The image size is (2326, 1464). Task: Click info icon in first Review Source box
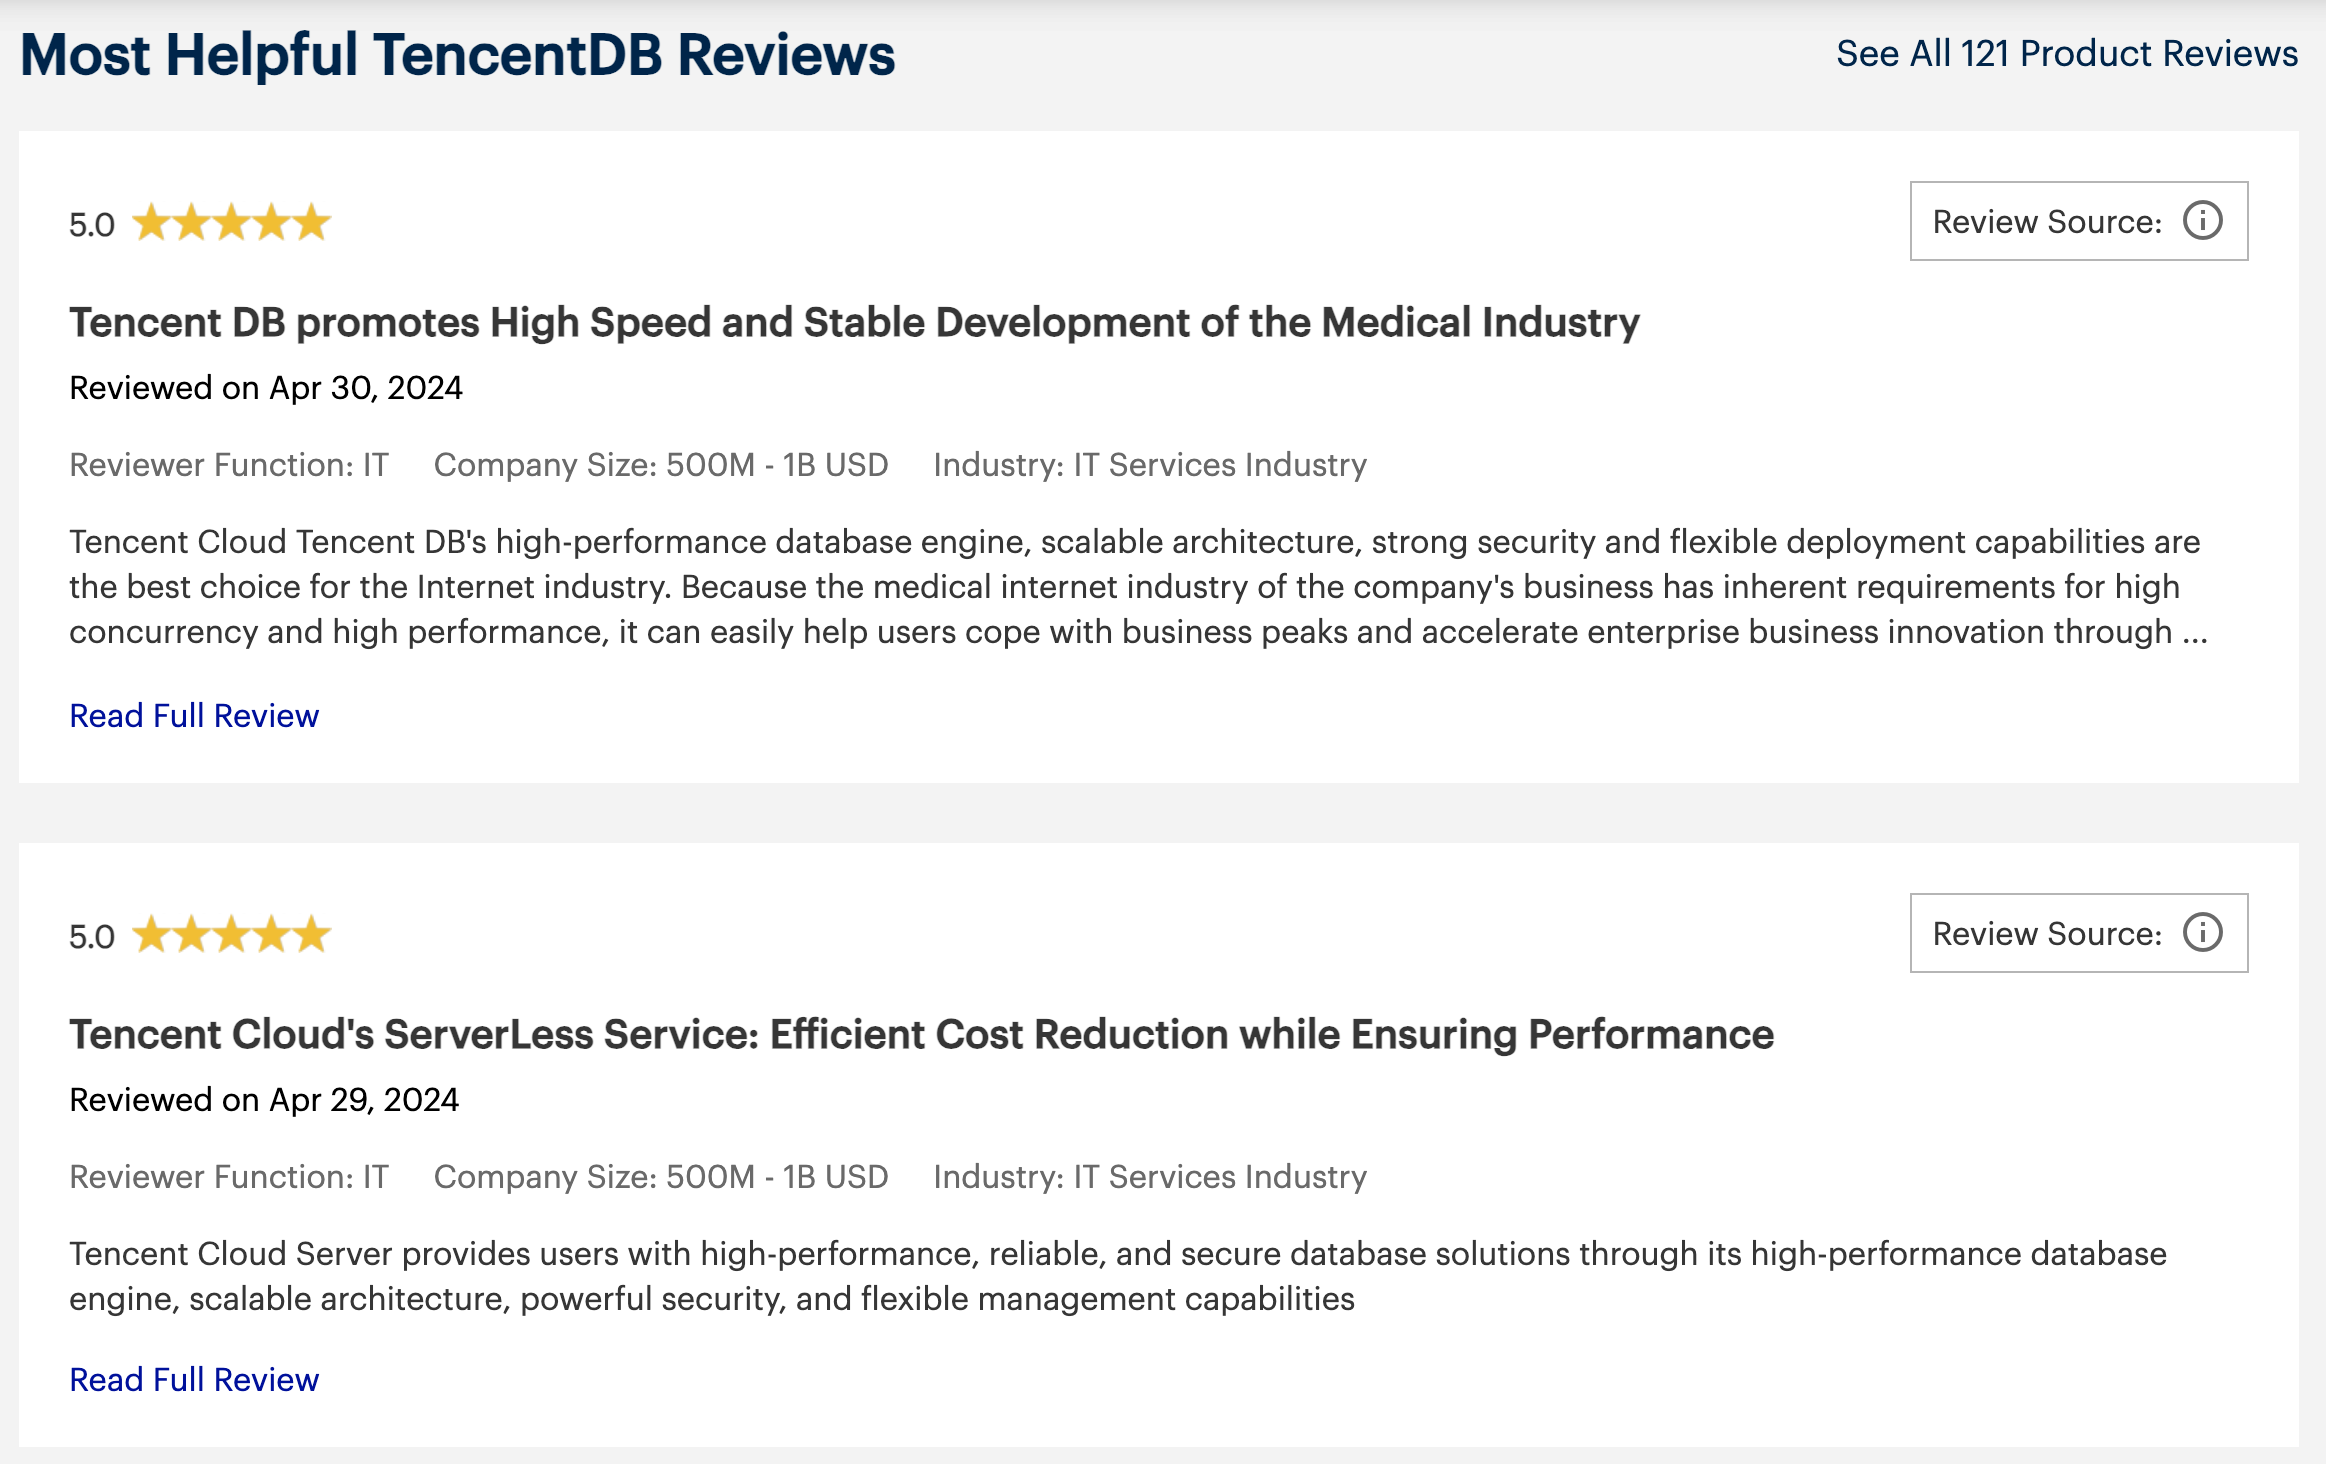(2202, 221)
